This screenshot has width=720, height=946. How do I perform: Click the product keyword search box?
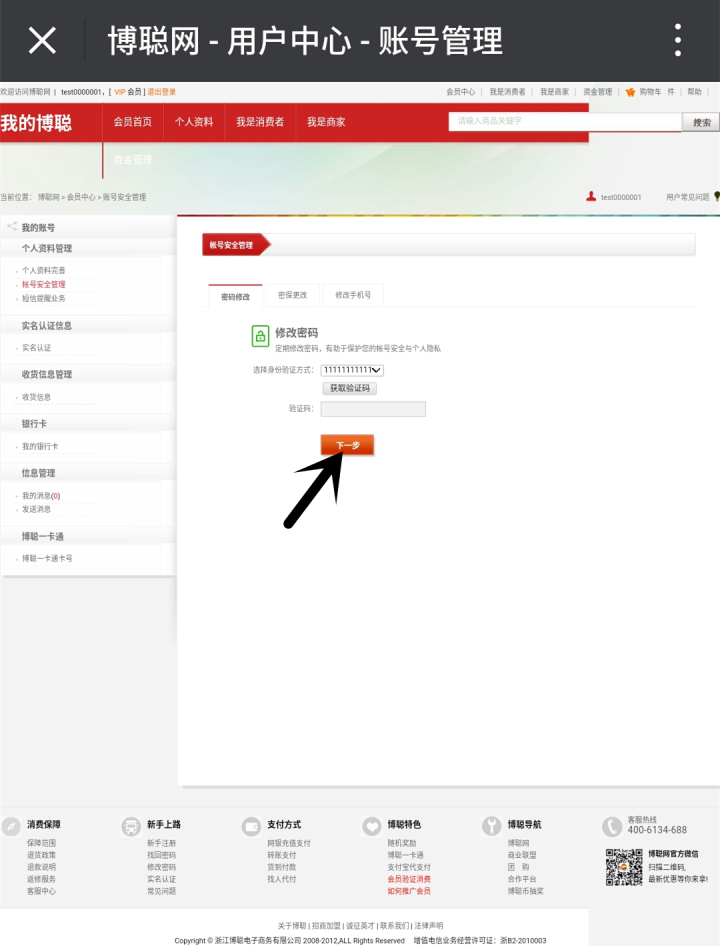click(565, 121)
